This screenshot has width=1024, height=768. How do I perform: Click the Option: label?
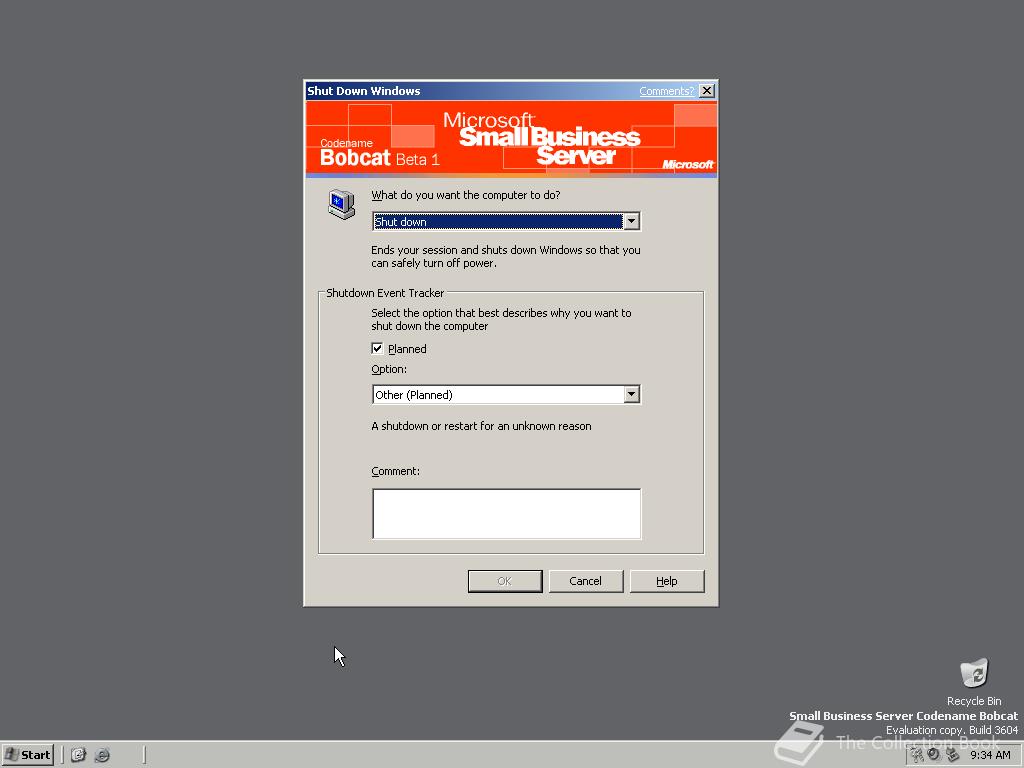[x=389, y=369]
